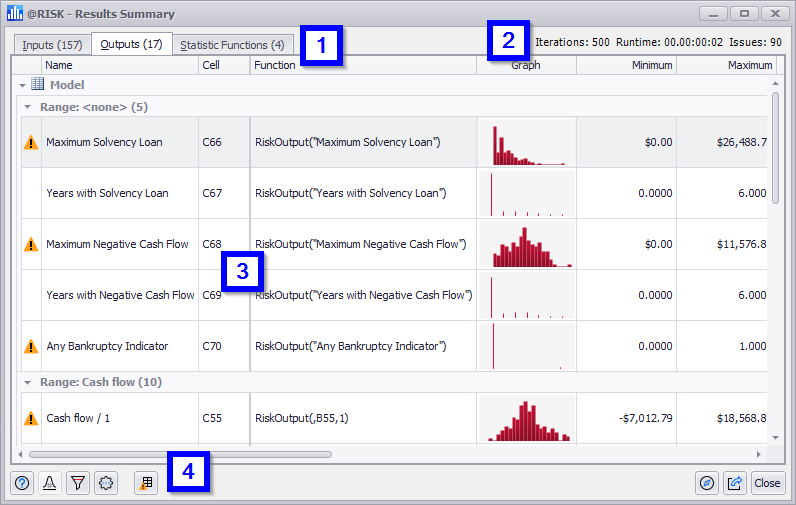This screenshot has height=505, width=796.
Task: Click the help question mark icon
Action: (x=21, y=483)
